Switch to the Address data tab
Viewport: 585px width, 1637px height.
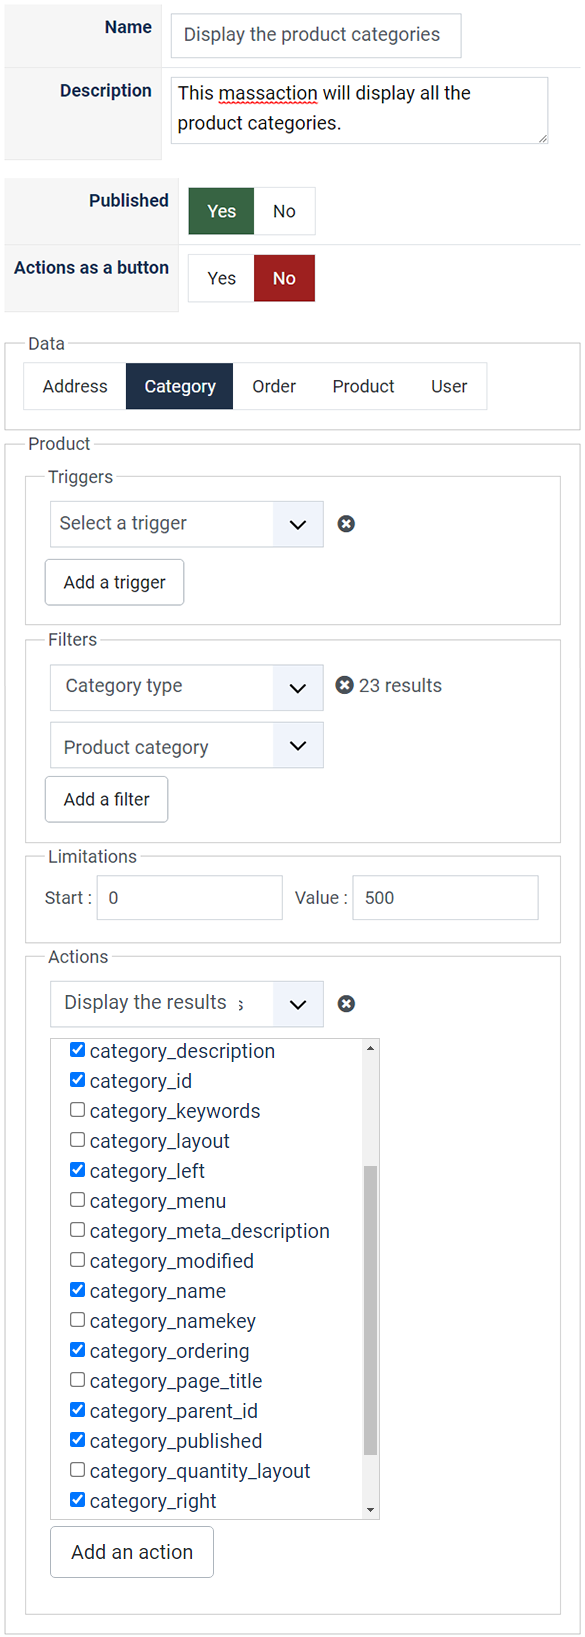(x=75, y=386)
